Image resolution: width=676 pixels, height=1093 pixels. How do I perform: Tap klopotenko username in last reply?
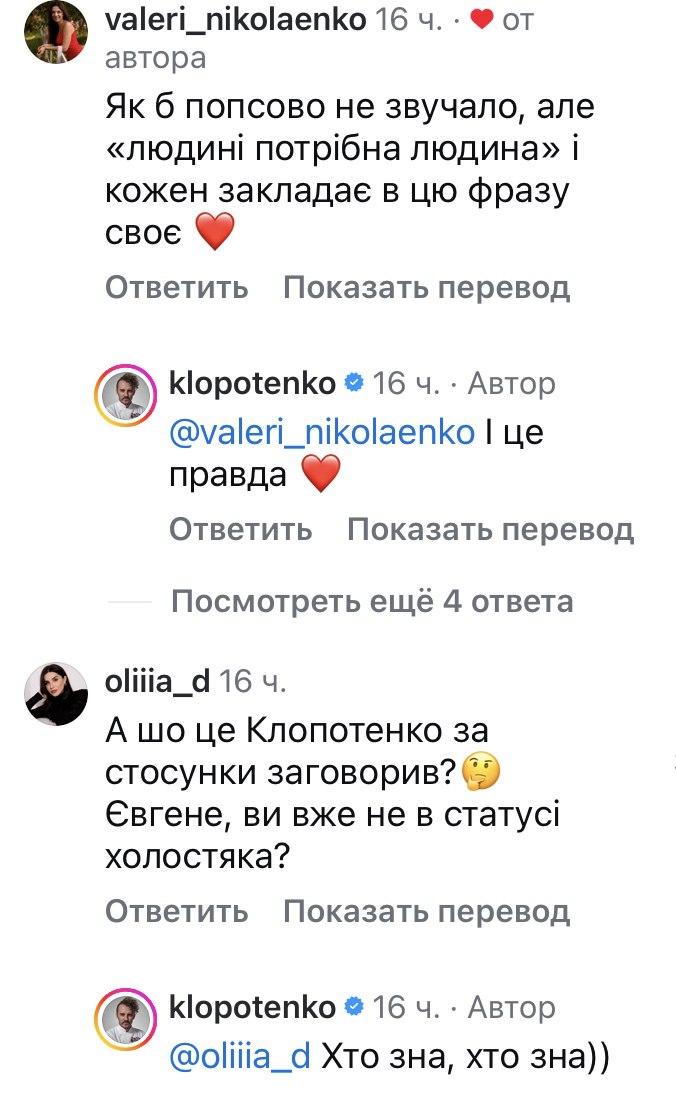(253, 1006)
